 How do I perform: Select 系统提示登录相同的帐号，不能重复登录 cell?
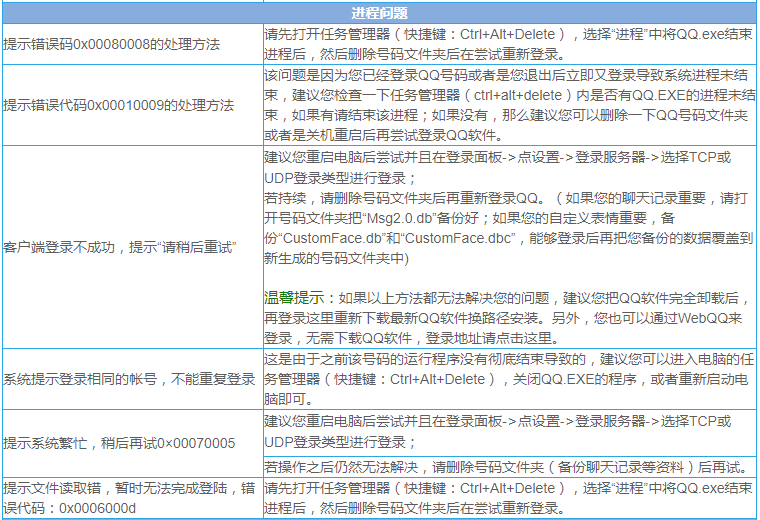[x=133, y=379]
